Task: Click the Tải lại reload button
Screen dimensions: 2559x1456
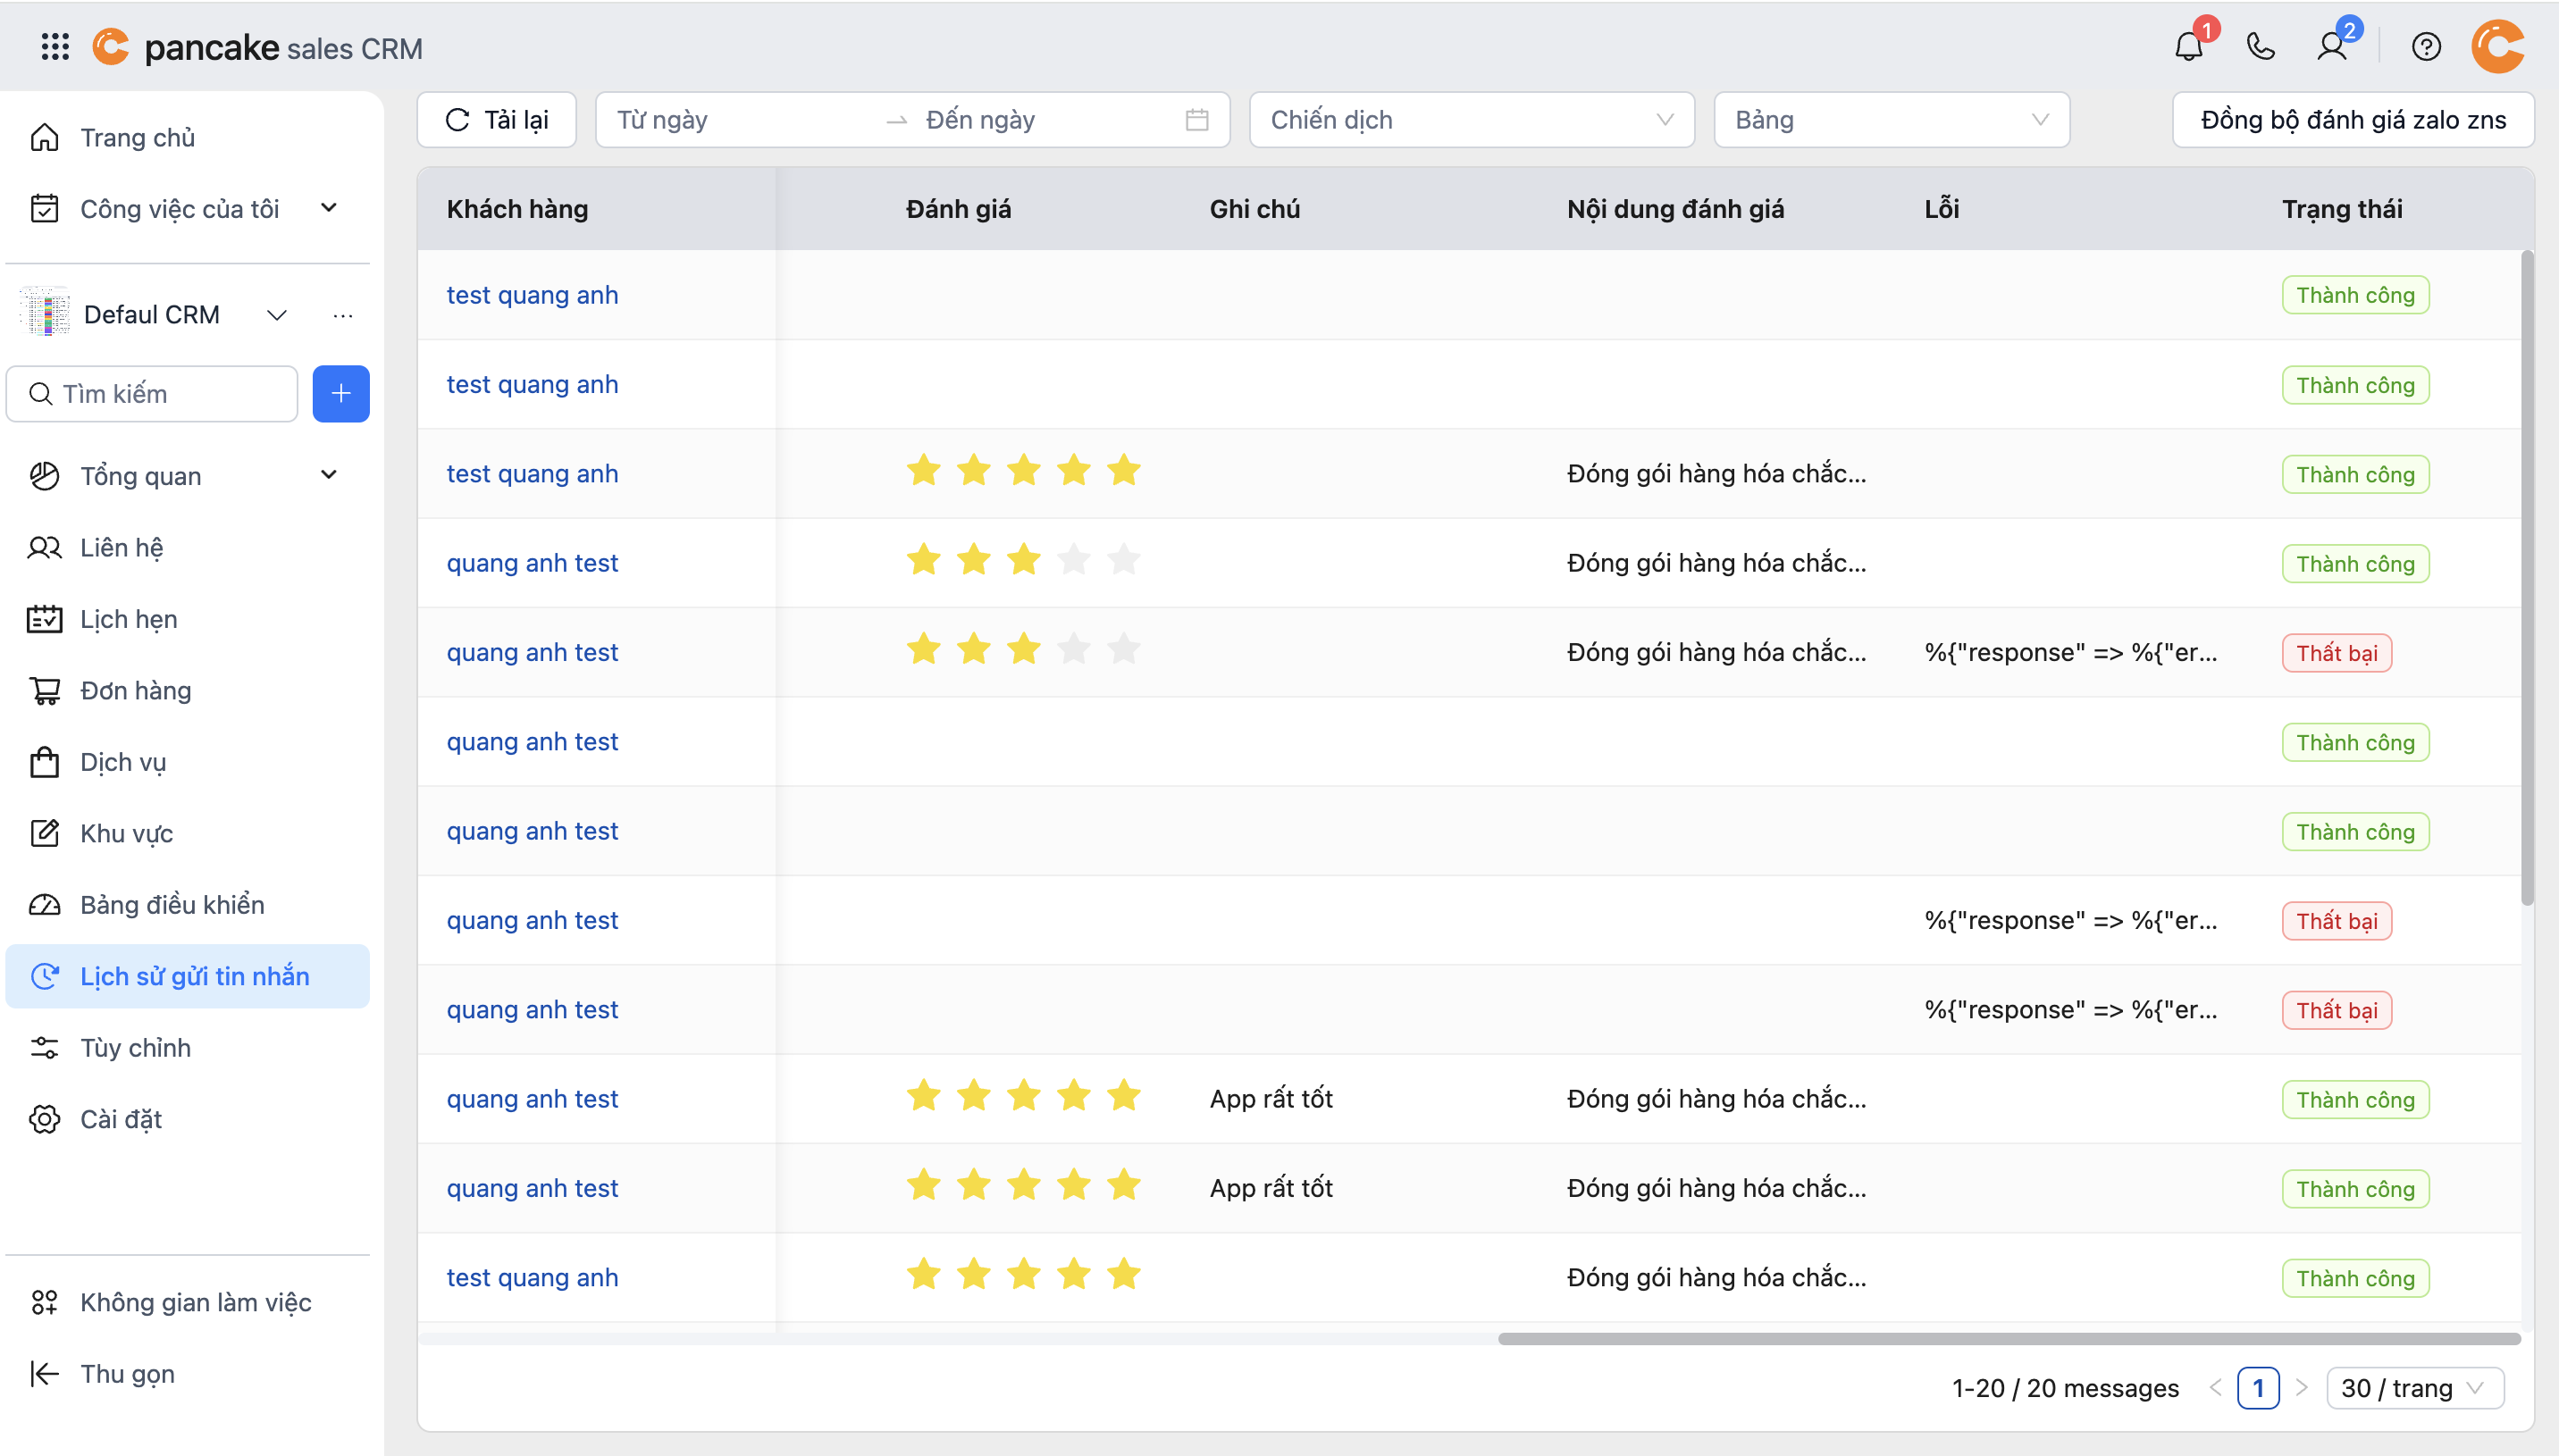Action: pyautogui.click(x=497, y=120)
